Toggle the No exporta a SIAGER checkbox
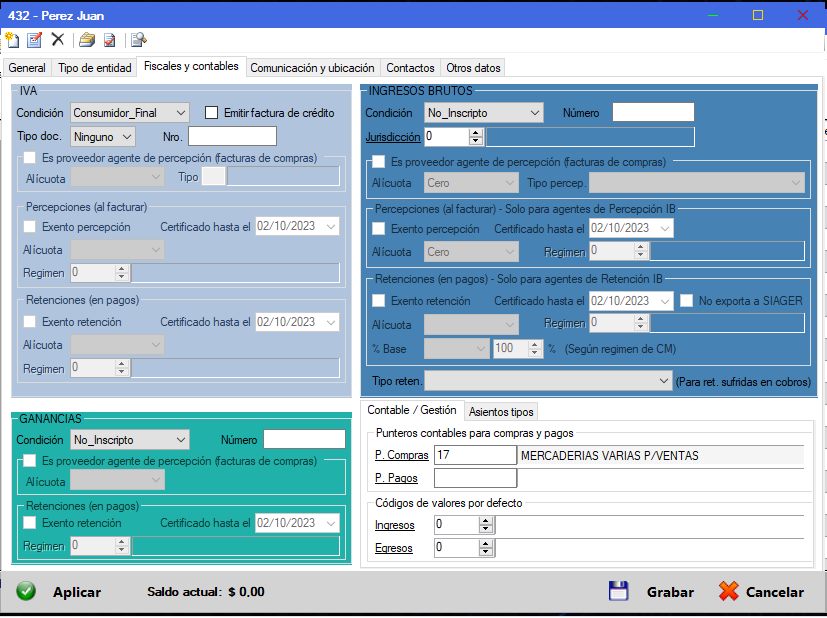The height and width of the screenshot is (618, 827). [x=686, y=301]
